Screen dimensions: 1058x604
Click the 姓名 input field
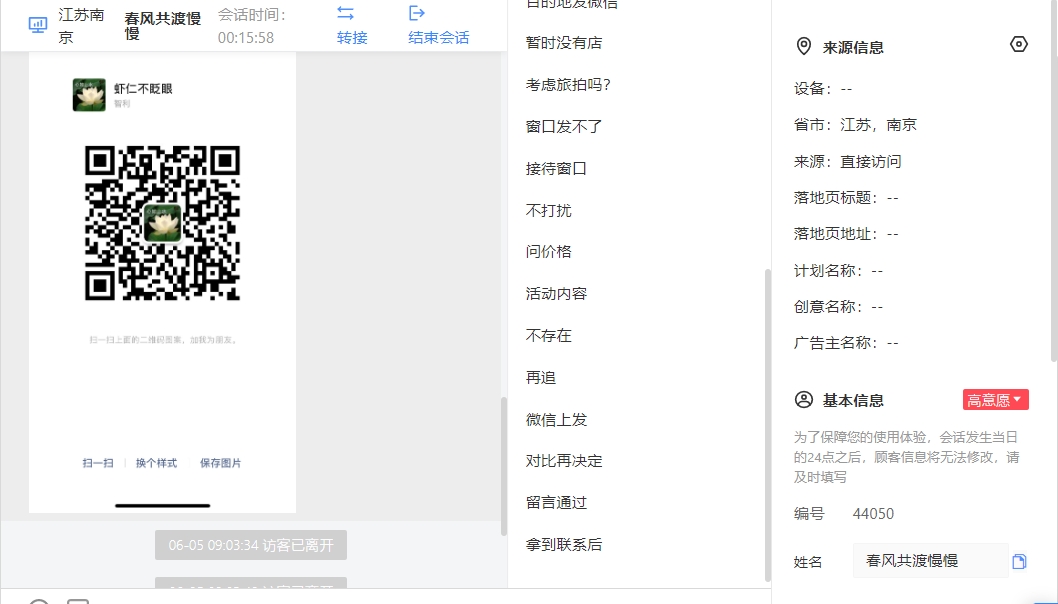(x=930, y=561)
